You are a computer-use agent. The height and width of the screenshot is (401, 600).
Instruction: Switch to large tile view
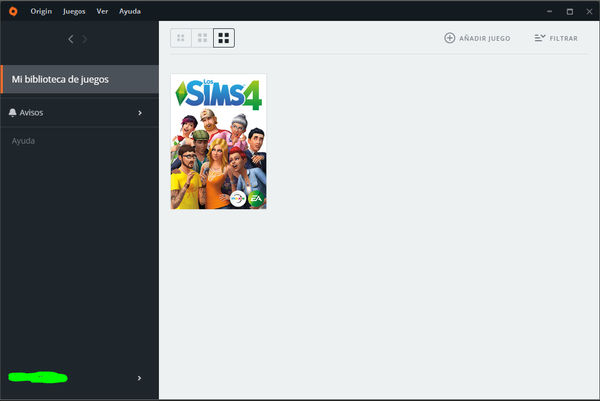(224, 38)
